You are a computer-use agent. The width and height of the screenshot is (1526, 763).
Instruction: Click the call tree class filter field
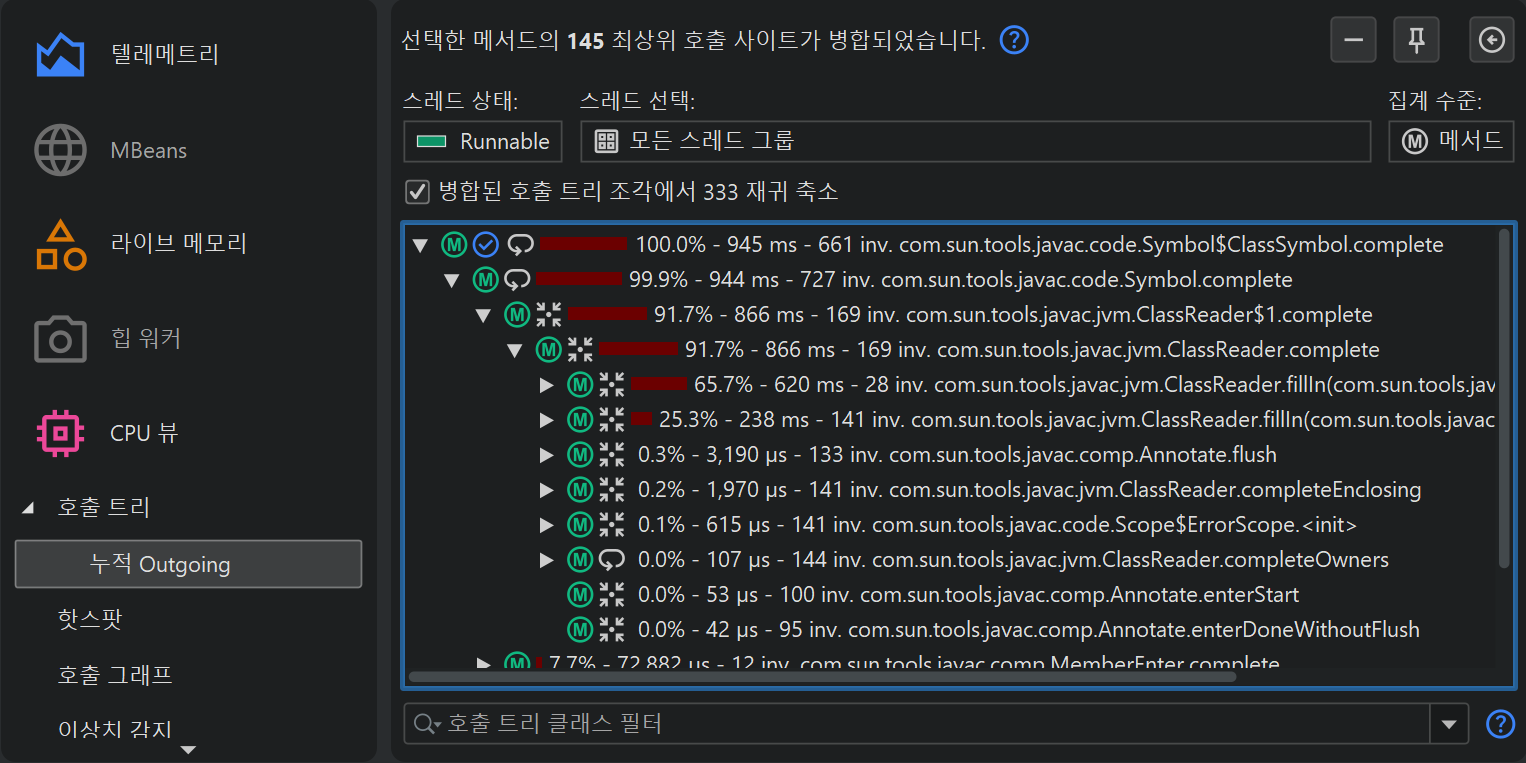coord(930,724)
